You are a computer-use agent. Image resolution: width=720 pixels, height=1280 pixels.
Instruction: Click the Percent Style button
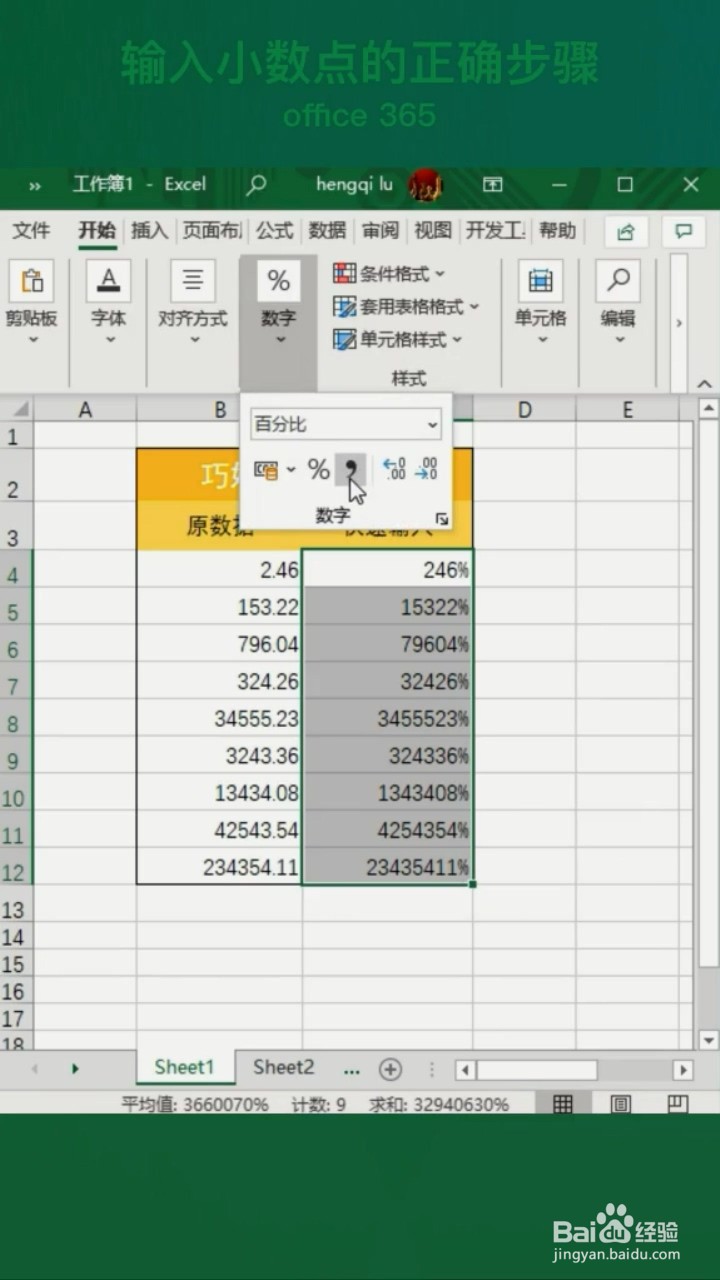[318, 469]
